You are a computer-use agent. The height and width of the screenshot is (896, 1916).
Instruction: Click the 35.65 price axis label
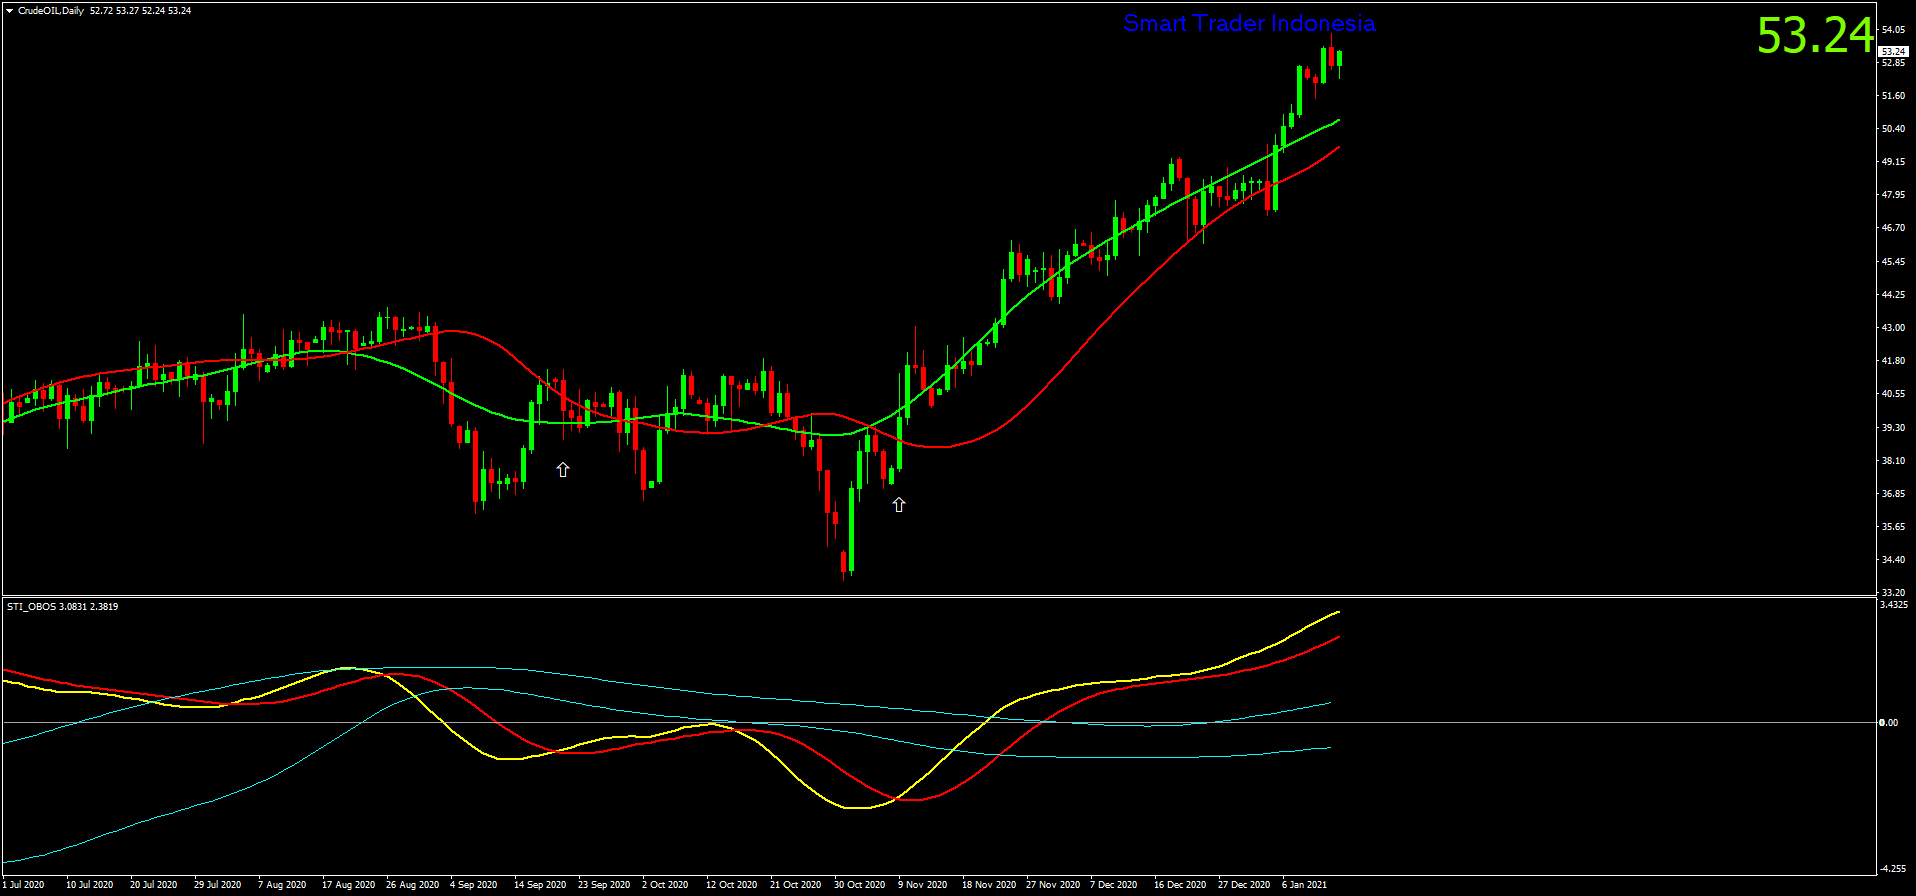tap(1893, 527)
